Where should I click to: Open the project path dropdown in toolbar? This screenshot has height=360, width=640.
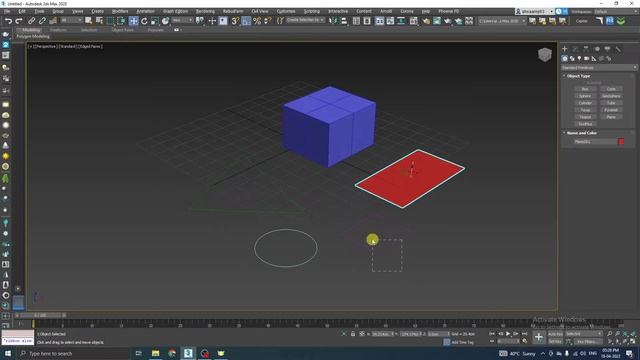(x=502, y=20)
